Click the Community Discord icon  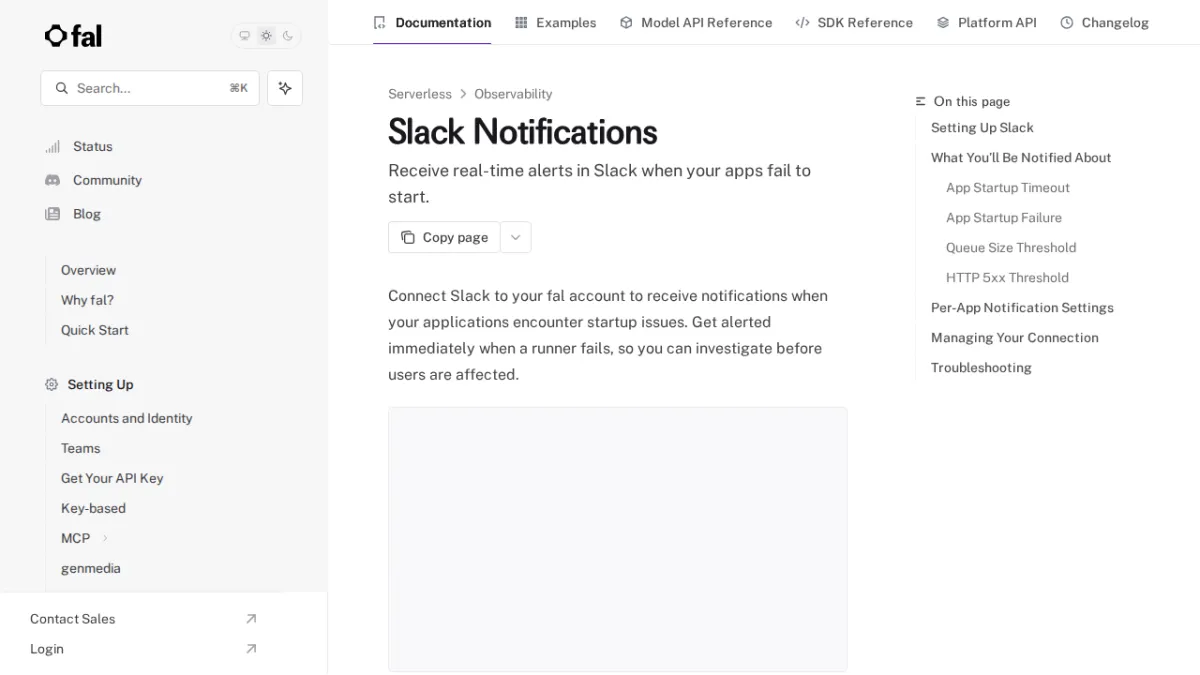coord(52,180)
